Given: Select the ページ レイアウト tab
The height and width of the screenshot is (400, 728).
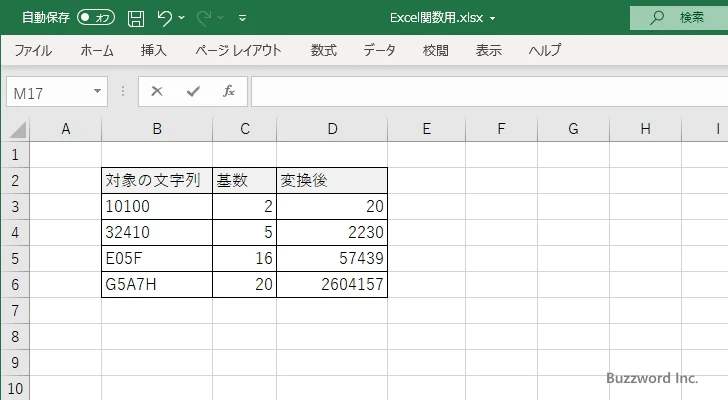Looking at the screenshot, I should pyautogui.click(x=238, y=50).
